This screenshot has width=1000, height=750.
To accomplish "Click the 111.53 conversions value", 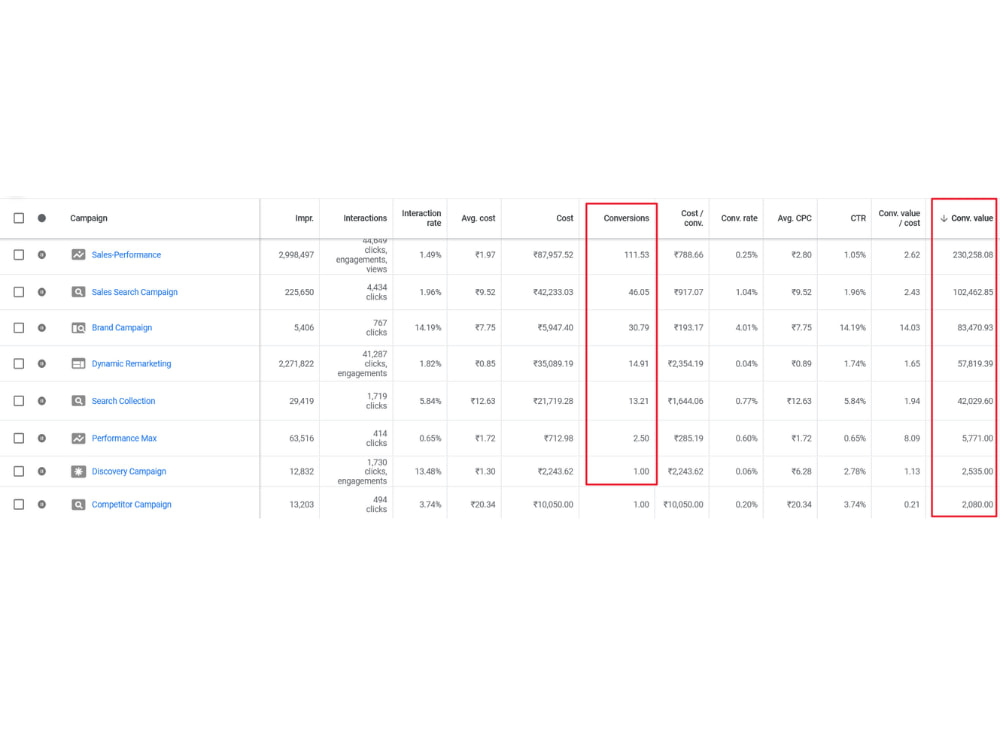I will coord(636,254).
